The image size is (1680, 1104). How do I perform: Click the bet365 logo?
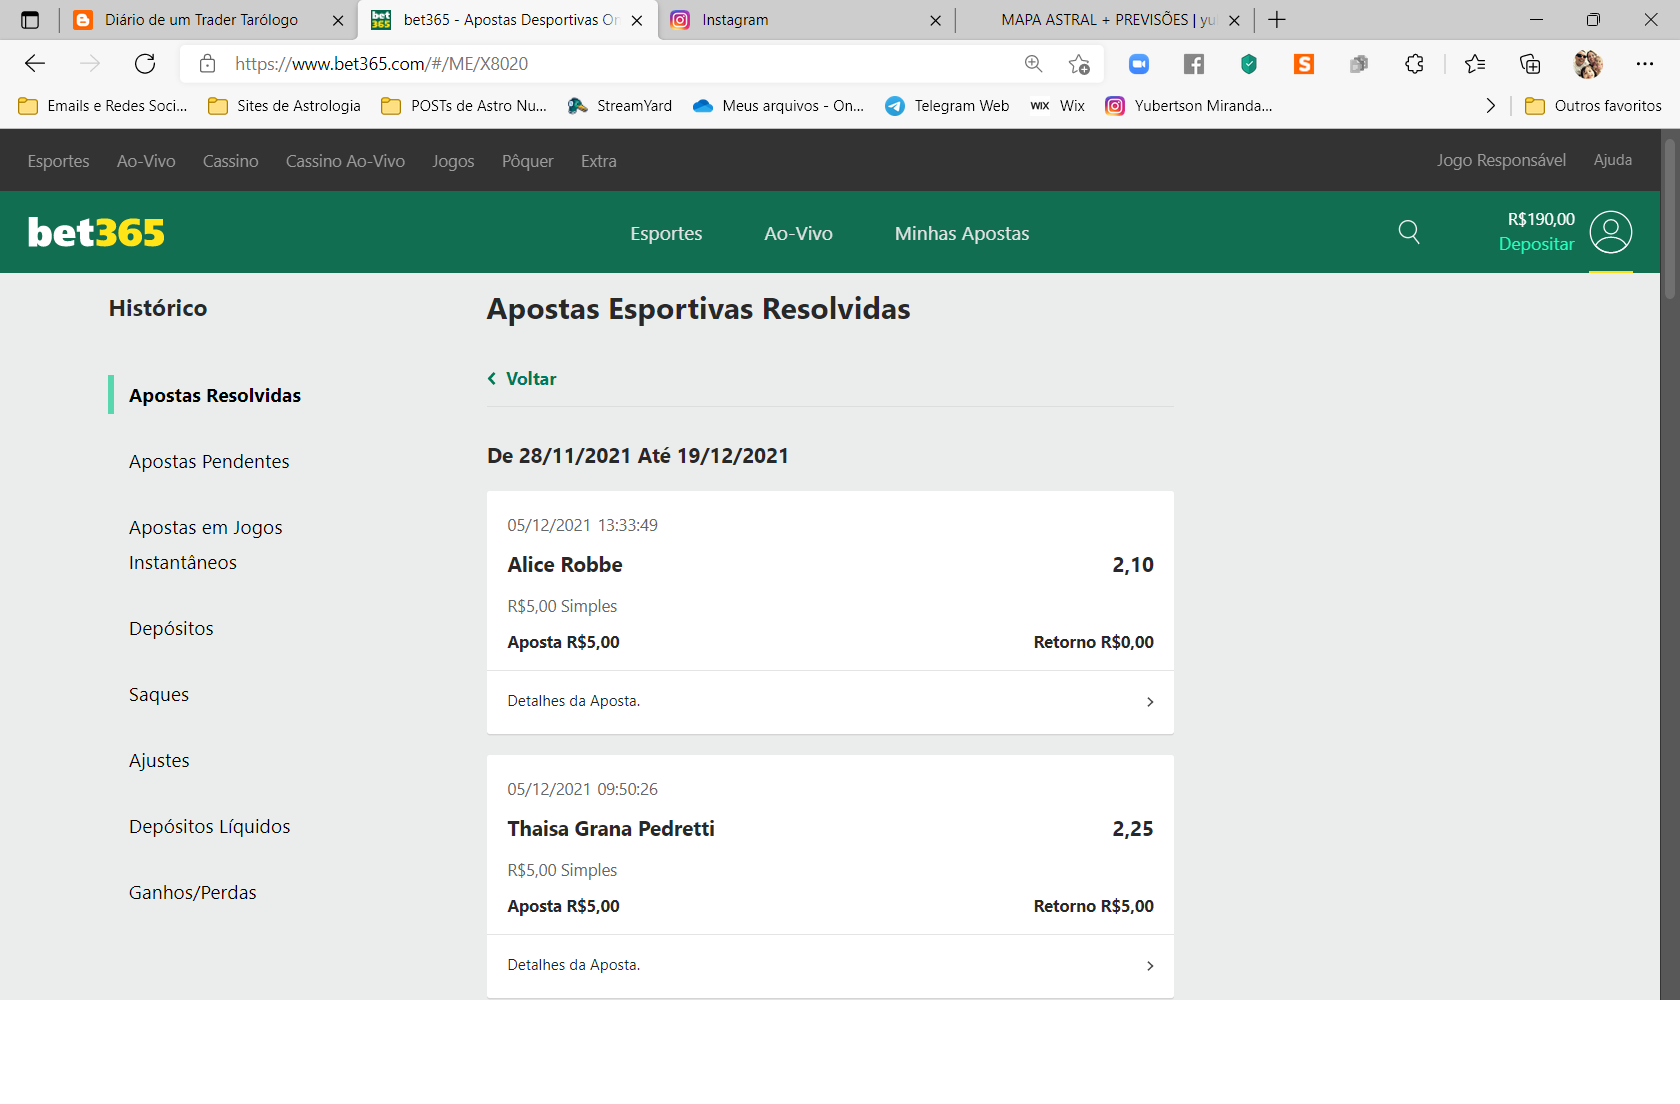tap(96, 232)
